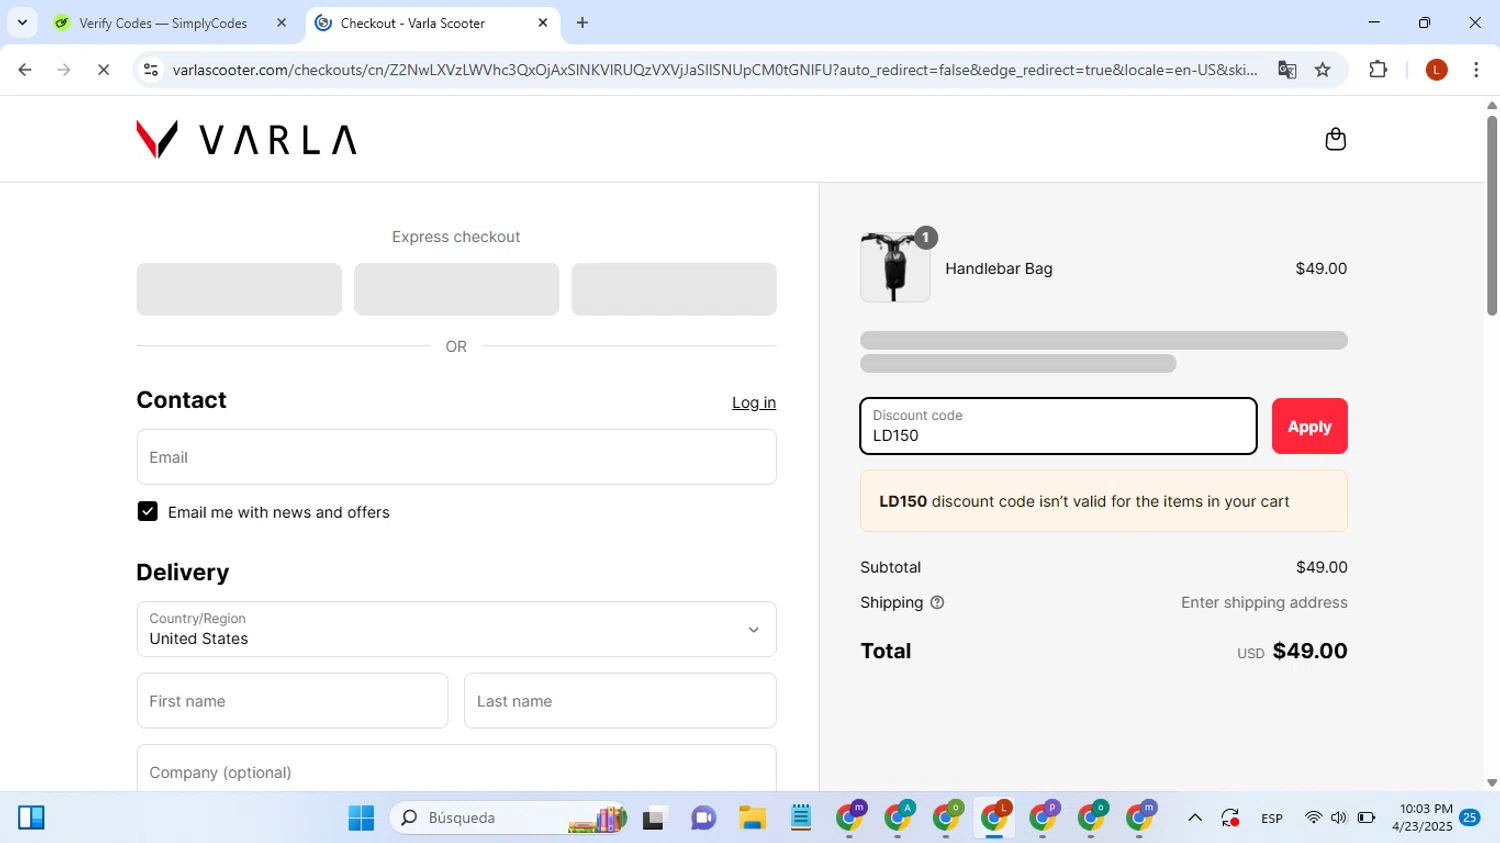Stop page loading in browser toolbar

pyautogui.click(x=103, y=70)
